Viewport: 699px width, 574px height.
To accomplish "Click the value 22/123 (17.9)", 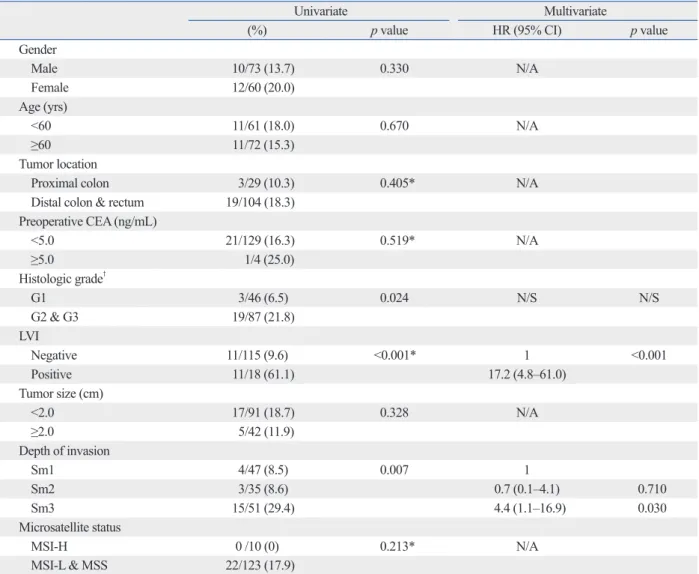I will pyautogui.click(x=260, y=566).
